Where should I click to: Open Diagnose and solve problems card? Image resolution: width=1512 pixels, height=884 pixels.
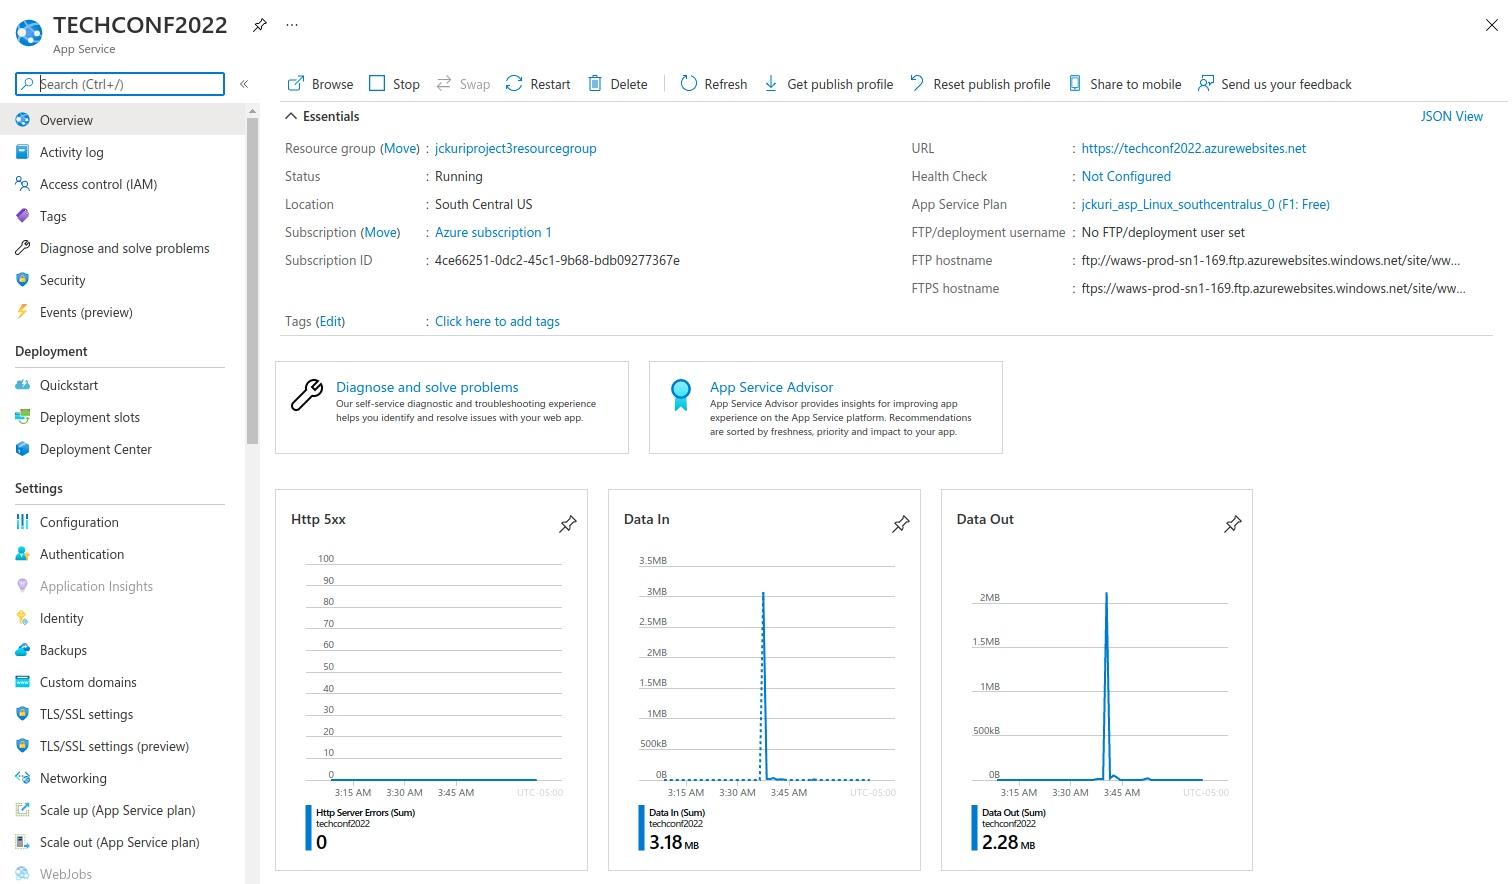pyautogui.click(x=452, y=407)
